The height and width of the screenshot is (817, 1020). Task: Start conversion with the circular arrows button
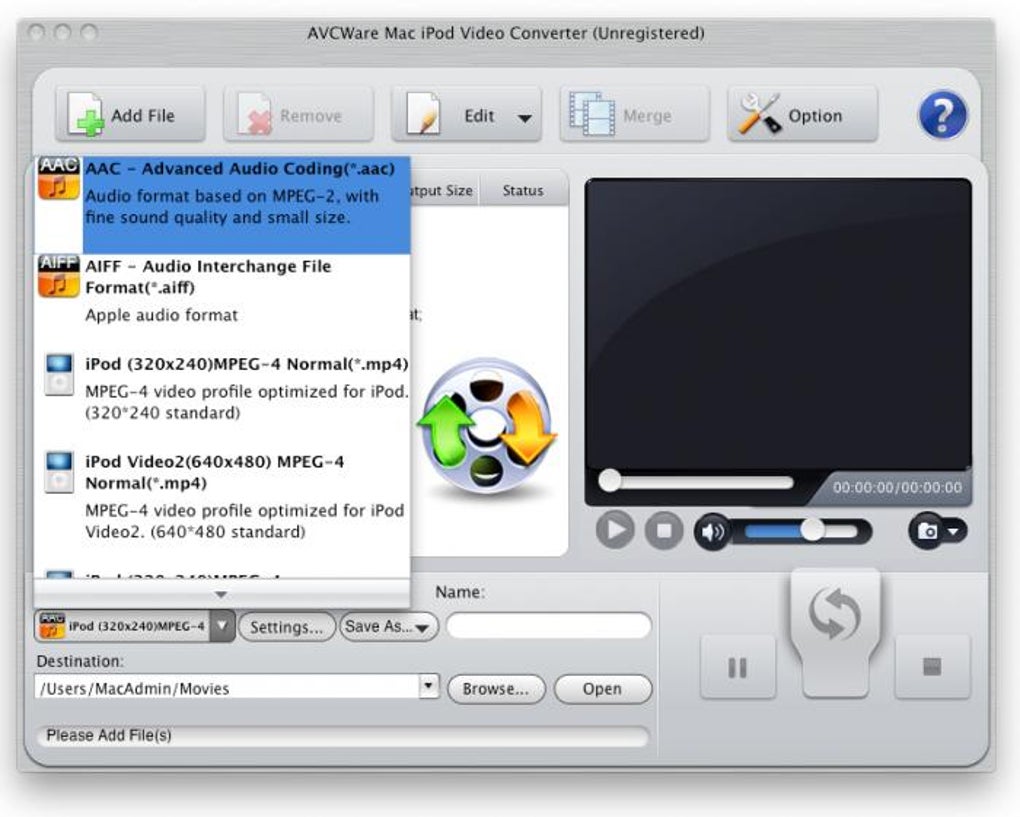(835, 632)
